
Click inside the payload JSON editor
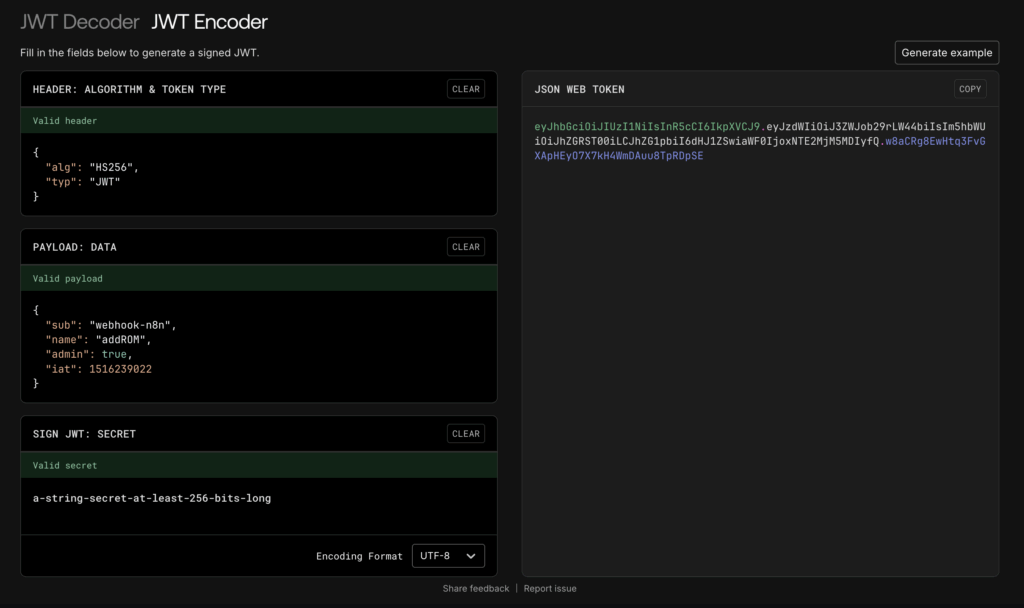point(259,346)
